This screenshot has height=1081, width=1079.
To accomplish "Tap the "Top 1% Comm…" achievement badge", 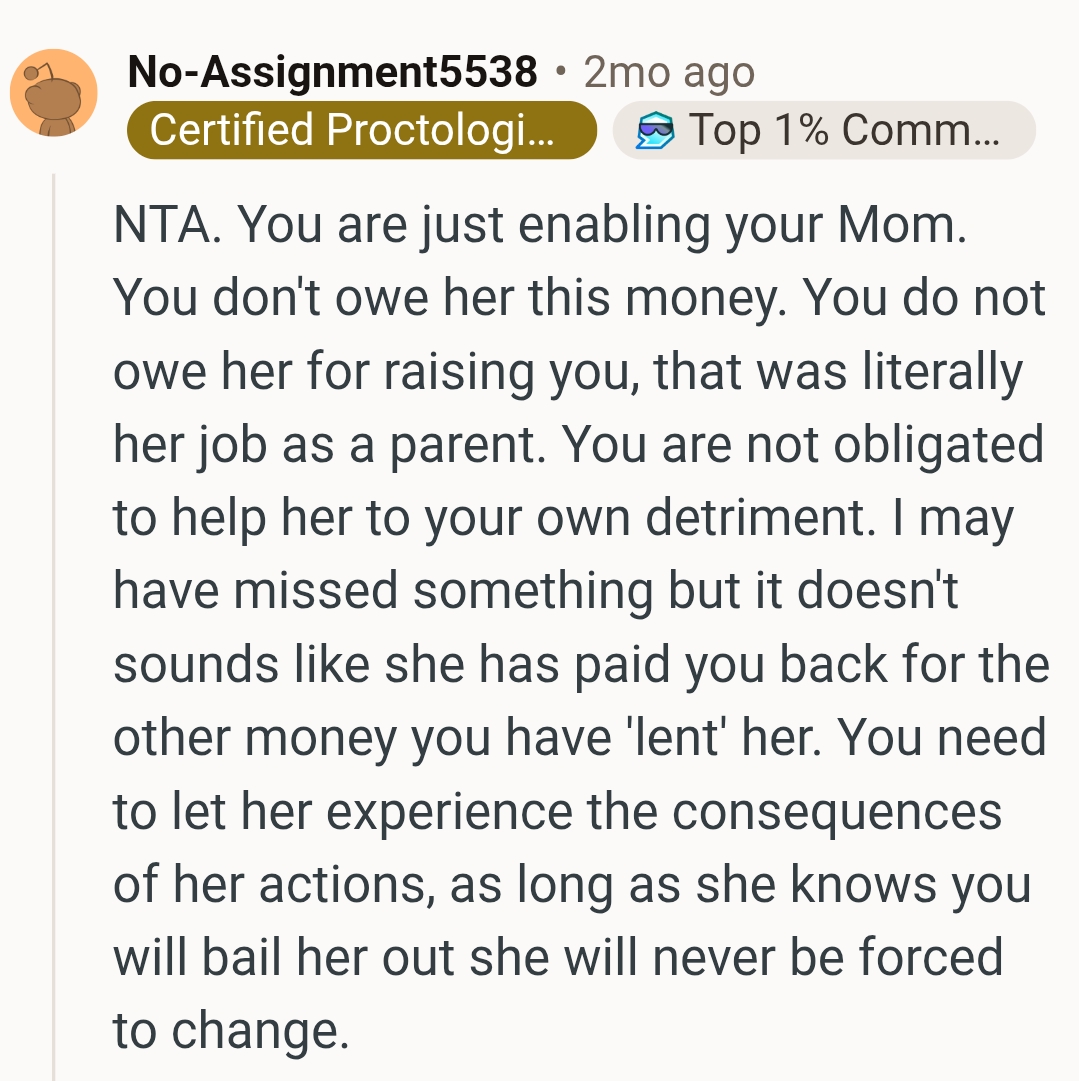I will (x=823, y=130).
